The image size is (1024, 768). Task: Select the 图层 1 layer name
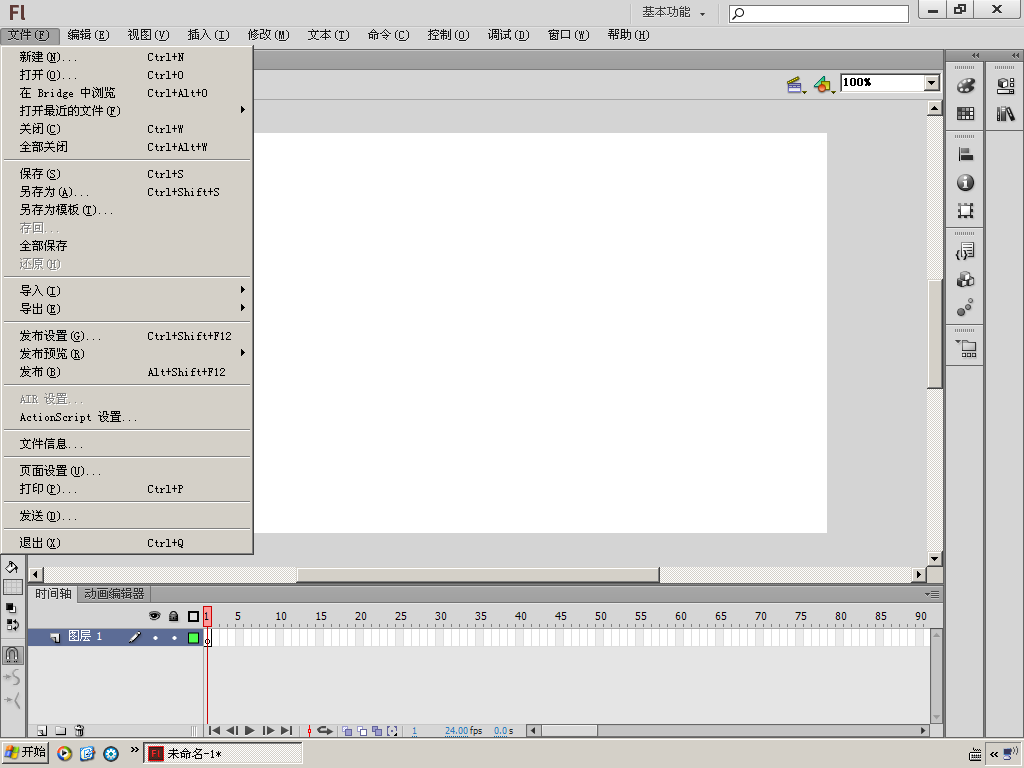(x=85, y=636)
